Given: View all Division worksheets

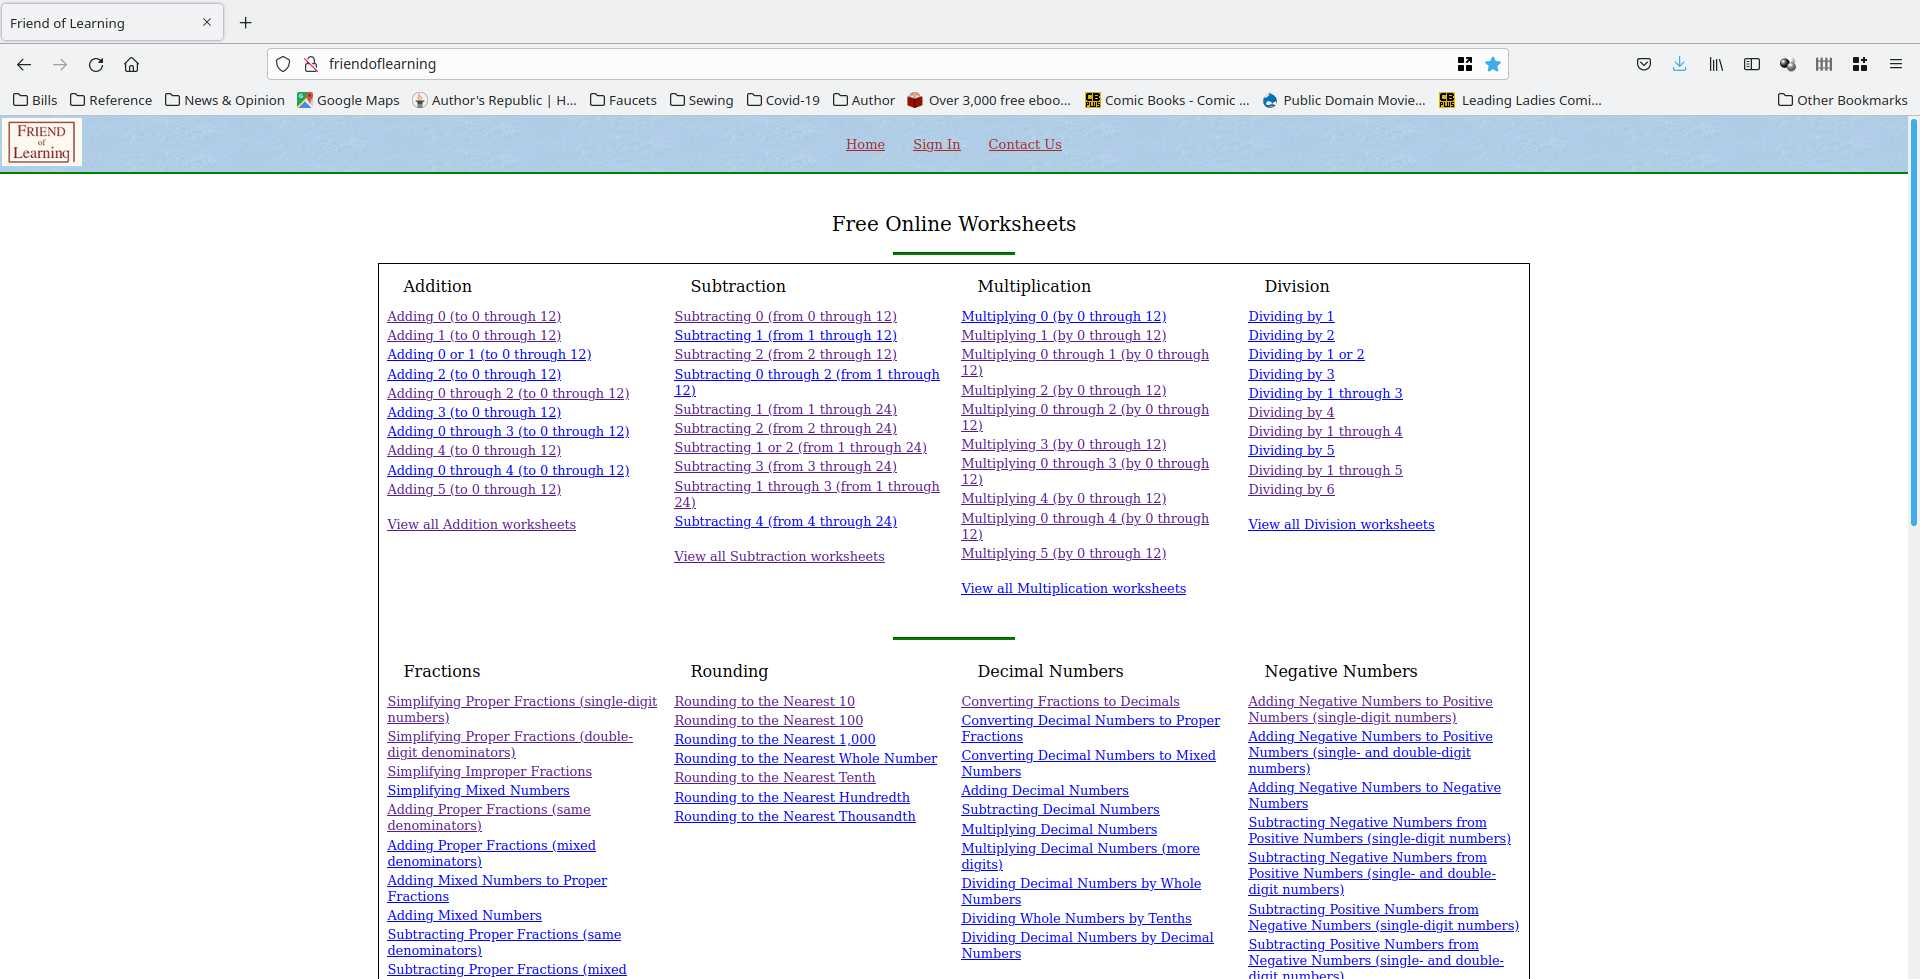Looking at the screenshot, I should (x=1341, y=524).
